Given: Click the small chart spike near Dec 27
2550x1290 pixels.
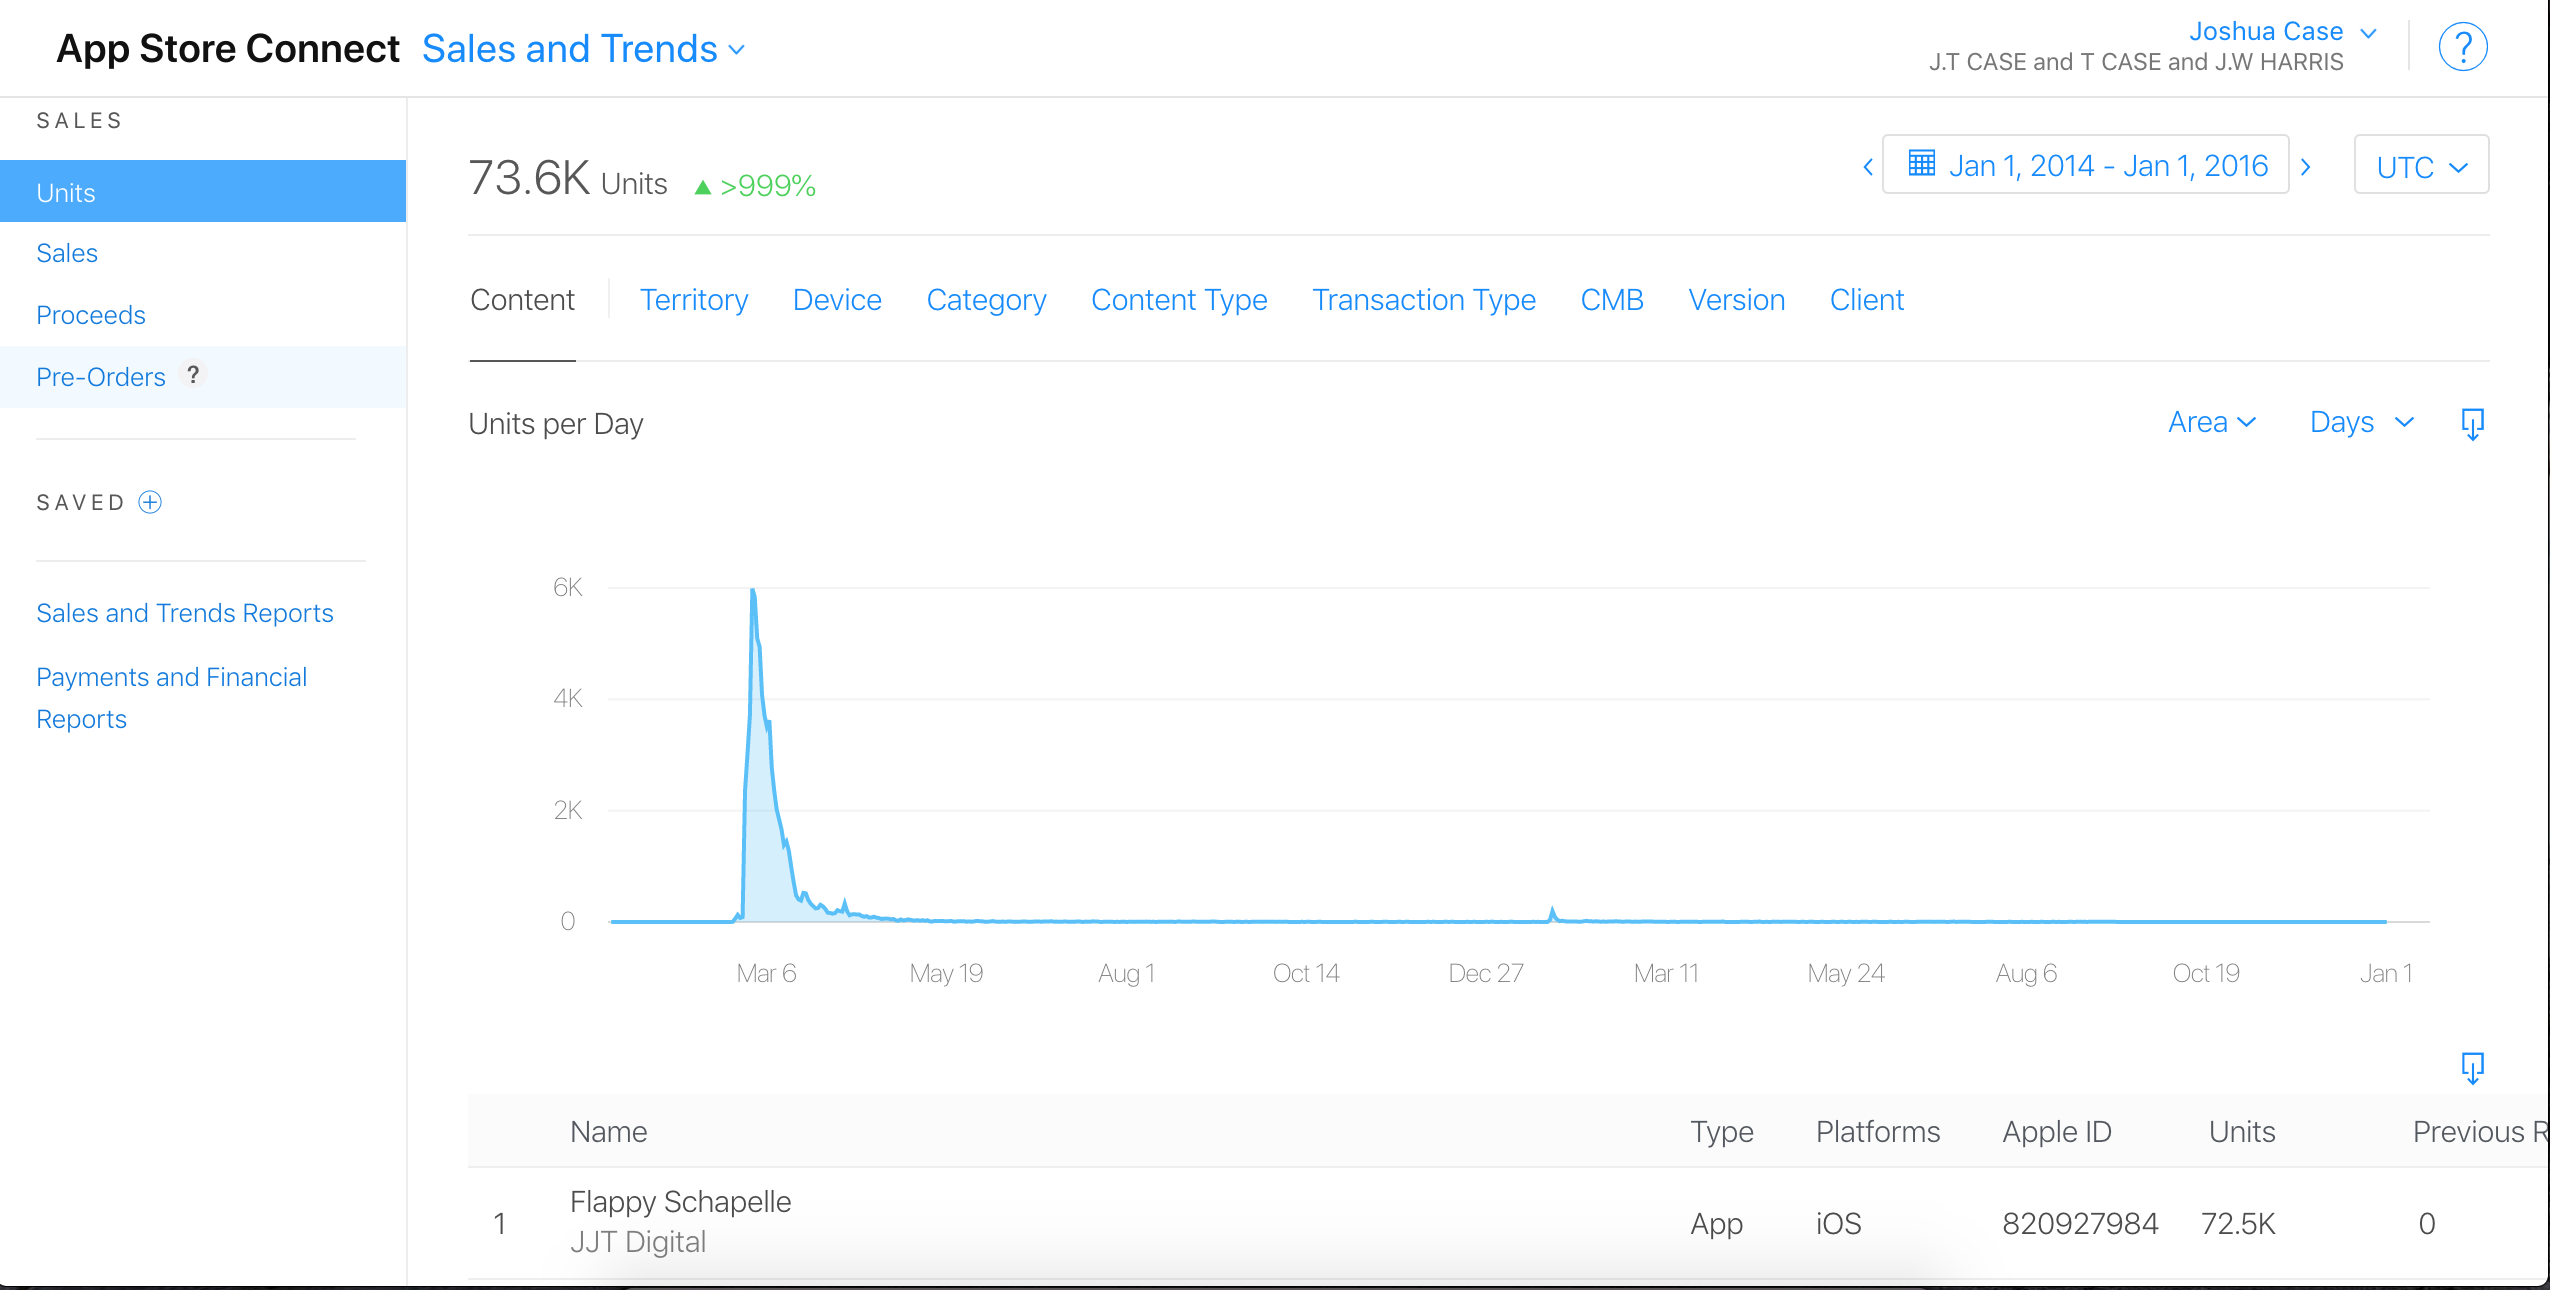Looking at the screenshot, I should click(1553, 912).
